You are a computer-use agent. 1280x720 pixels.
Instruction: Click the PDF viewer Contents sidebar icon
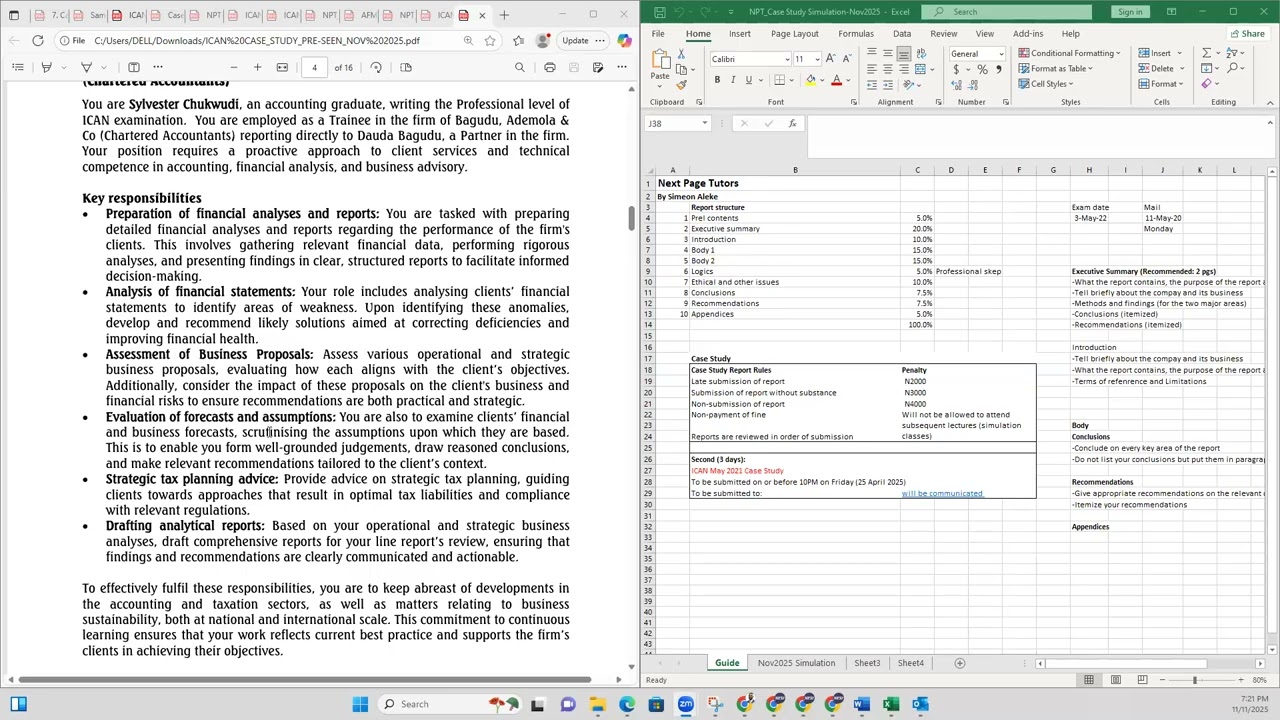tap(18, 67)
